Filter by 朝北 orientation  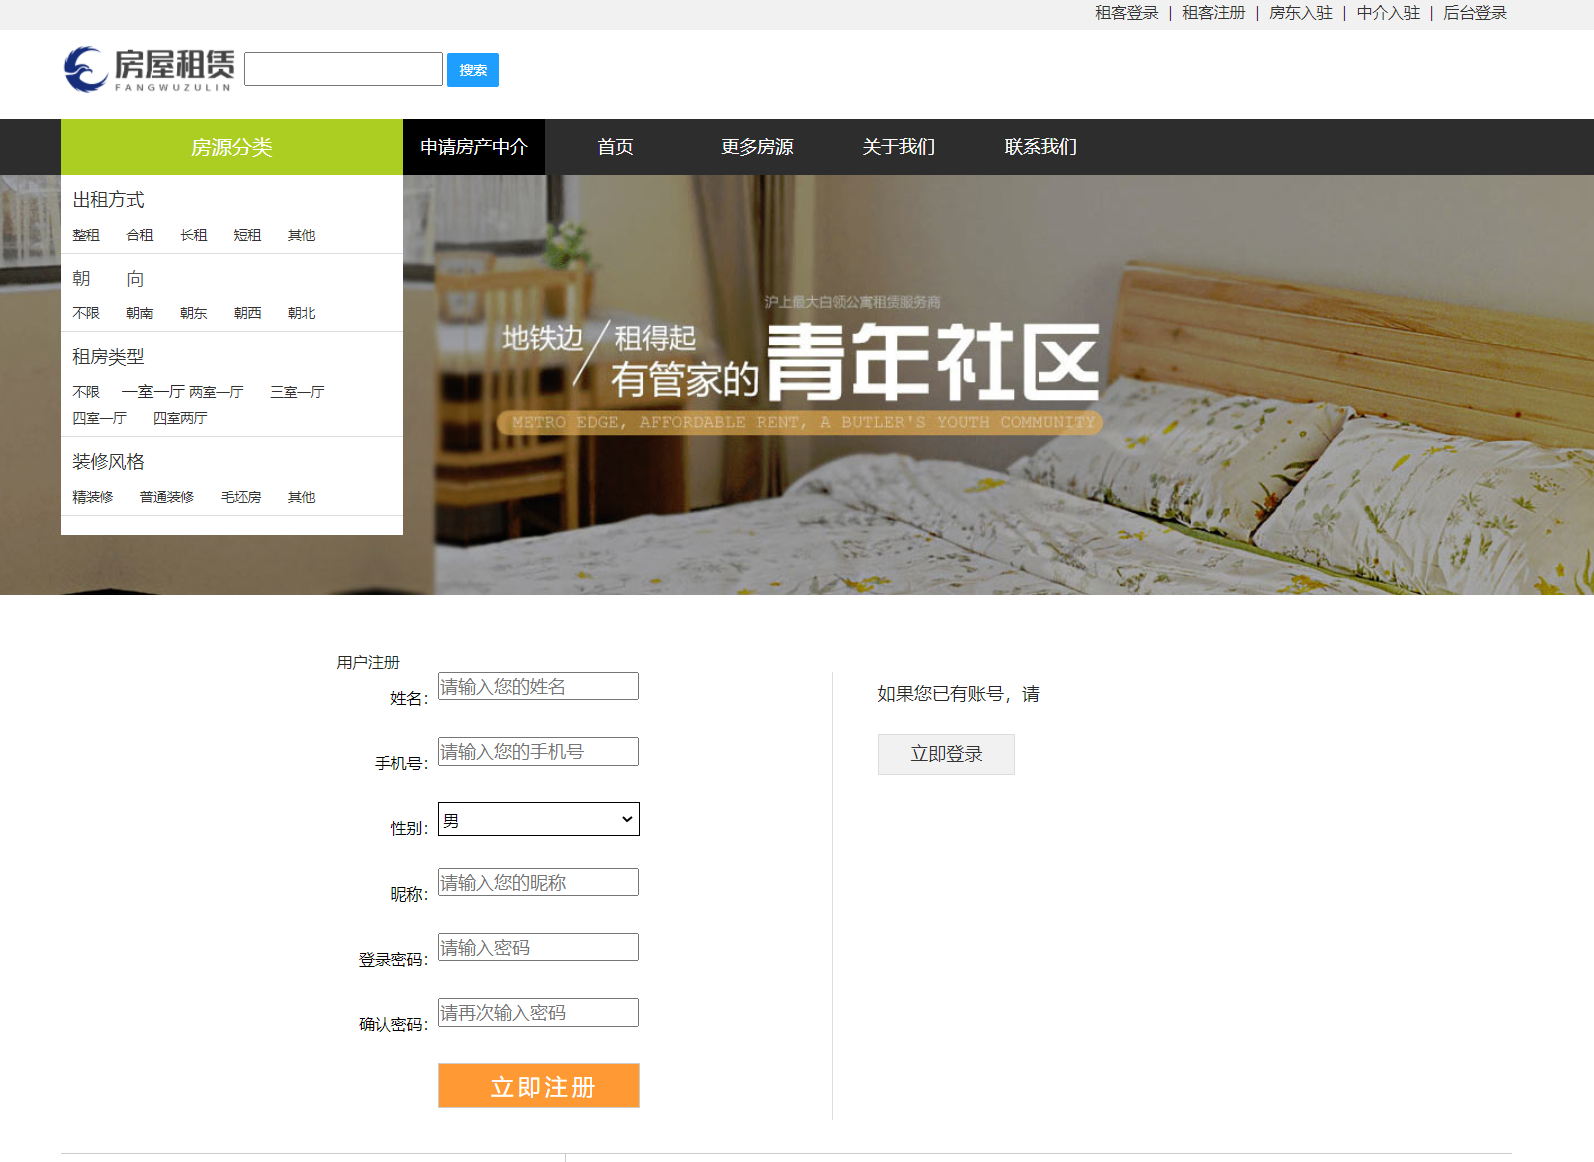[301, 313]
